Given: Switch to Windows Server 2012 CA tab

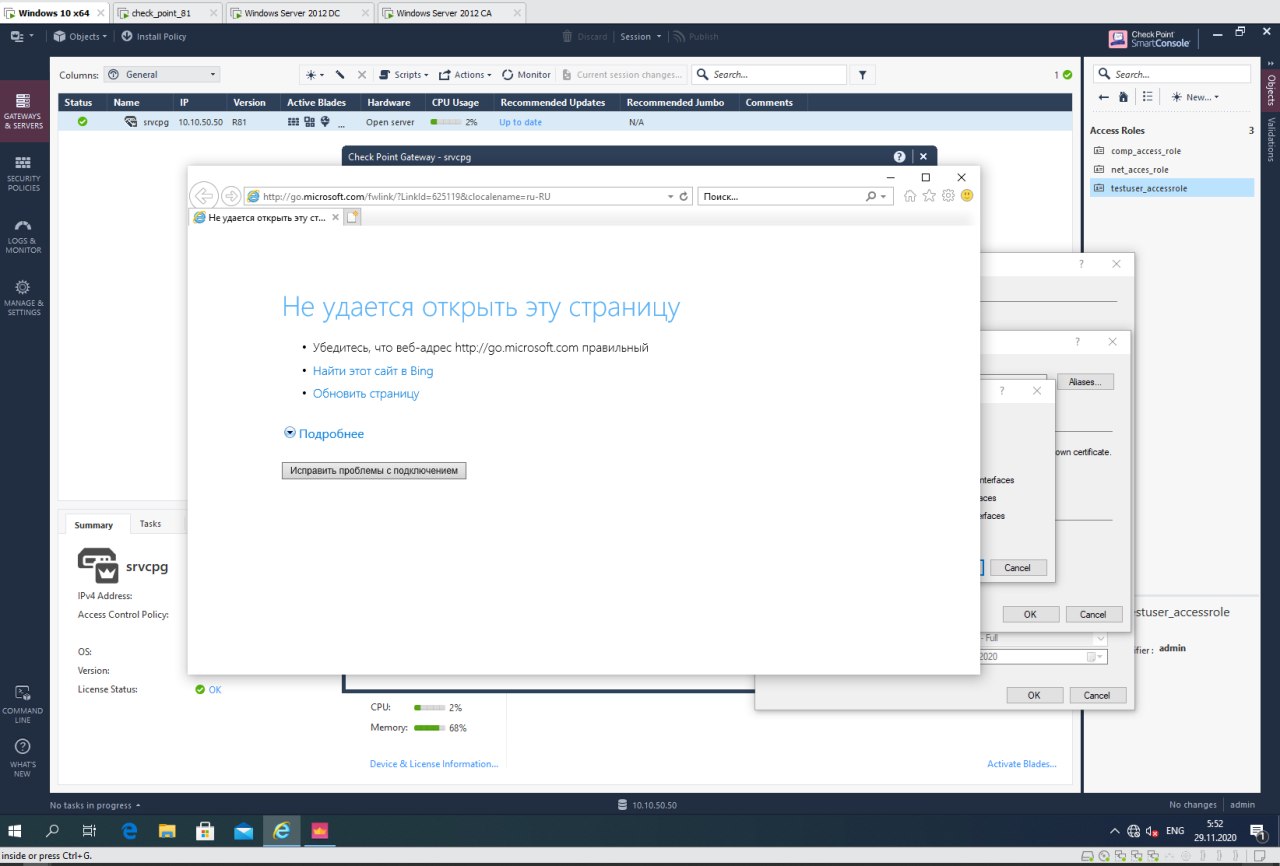Looking at the screenshot, I should pos(451,13).
